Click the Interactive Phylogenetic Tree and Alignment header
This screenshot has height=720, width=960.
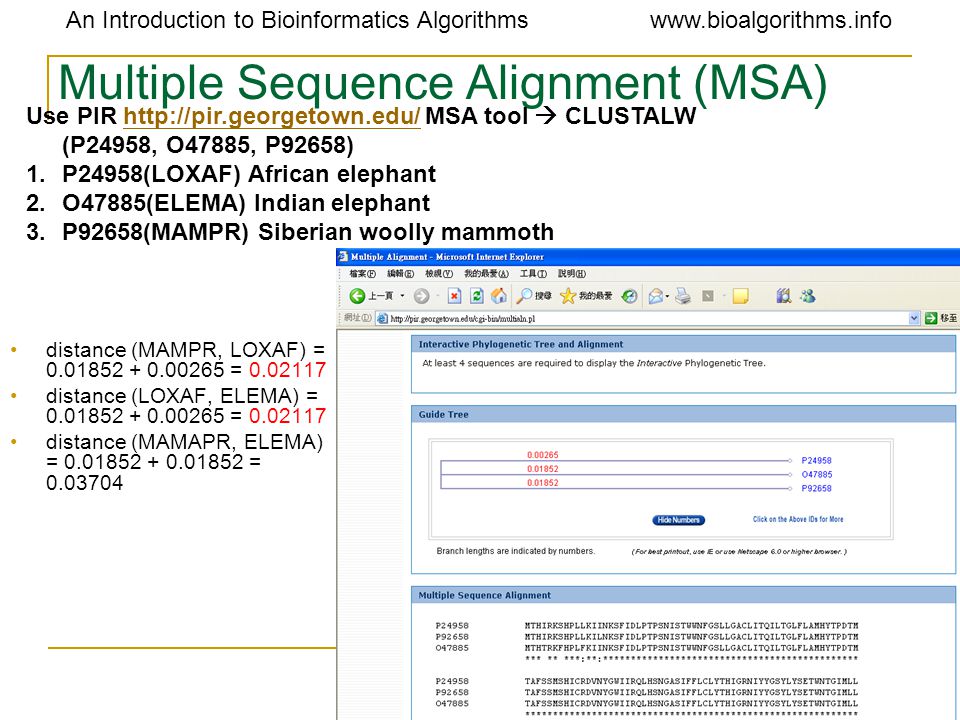tap(683, 344)
